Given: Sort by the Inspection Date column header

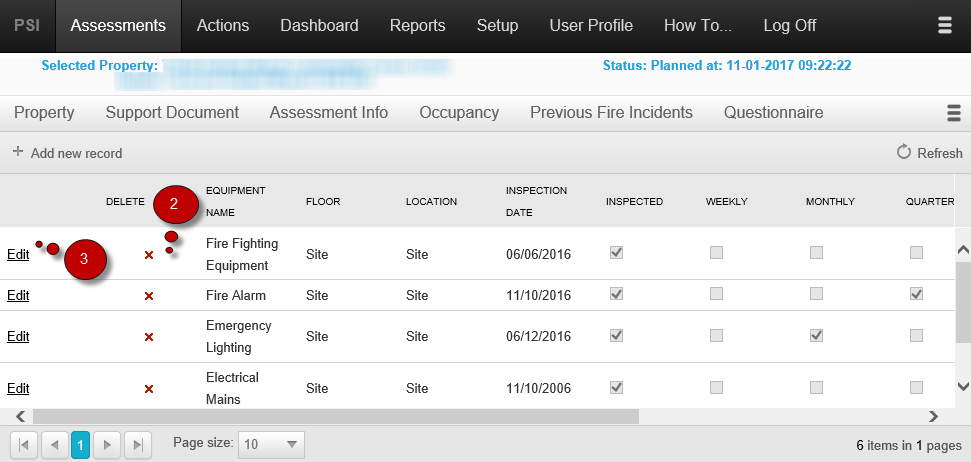Looking at the screenshot, I should point(536,201).
